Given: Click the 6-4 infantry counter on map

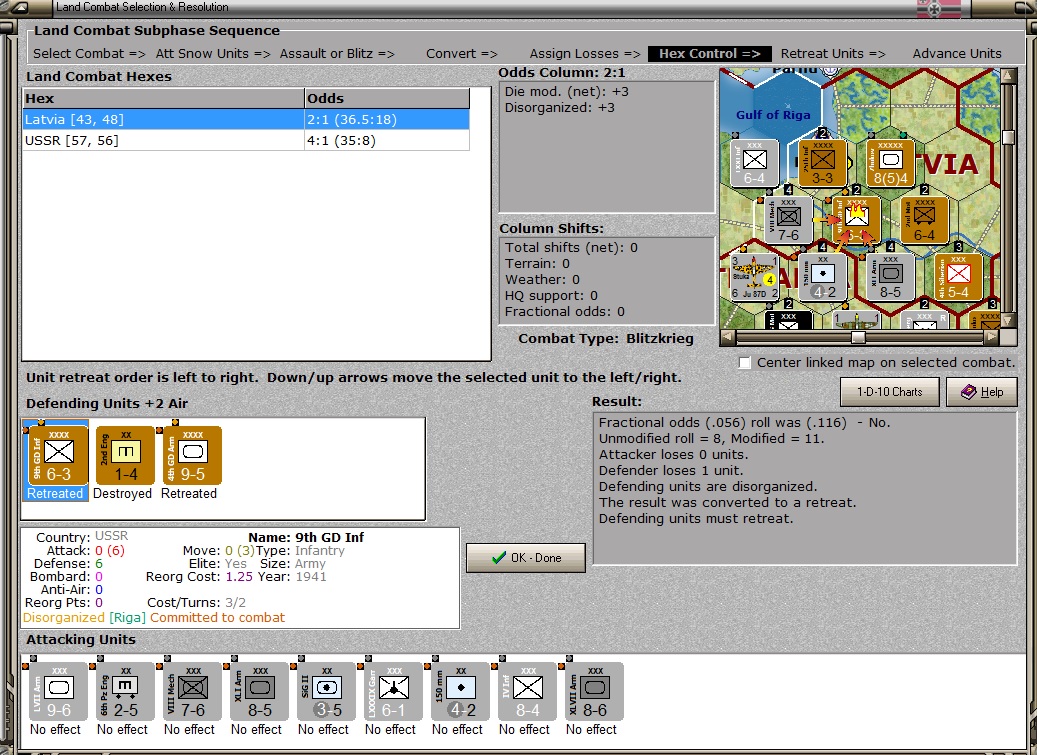Looking at the screenshot, I should (x=755, y=163).
